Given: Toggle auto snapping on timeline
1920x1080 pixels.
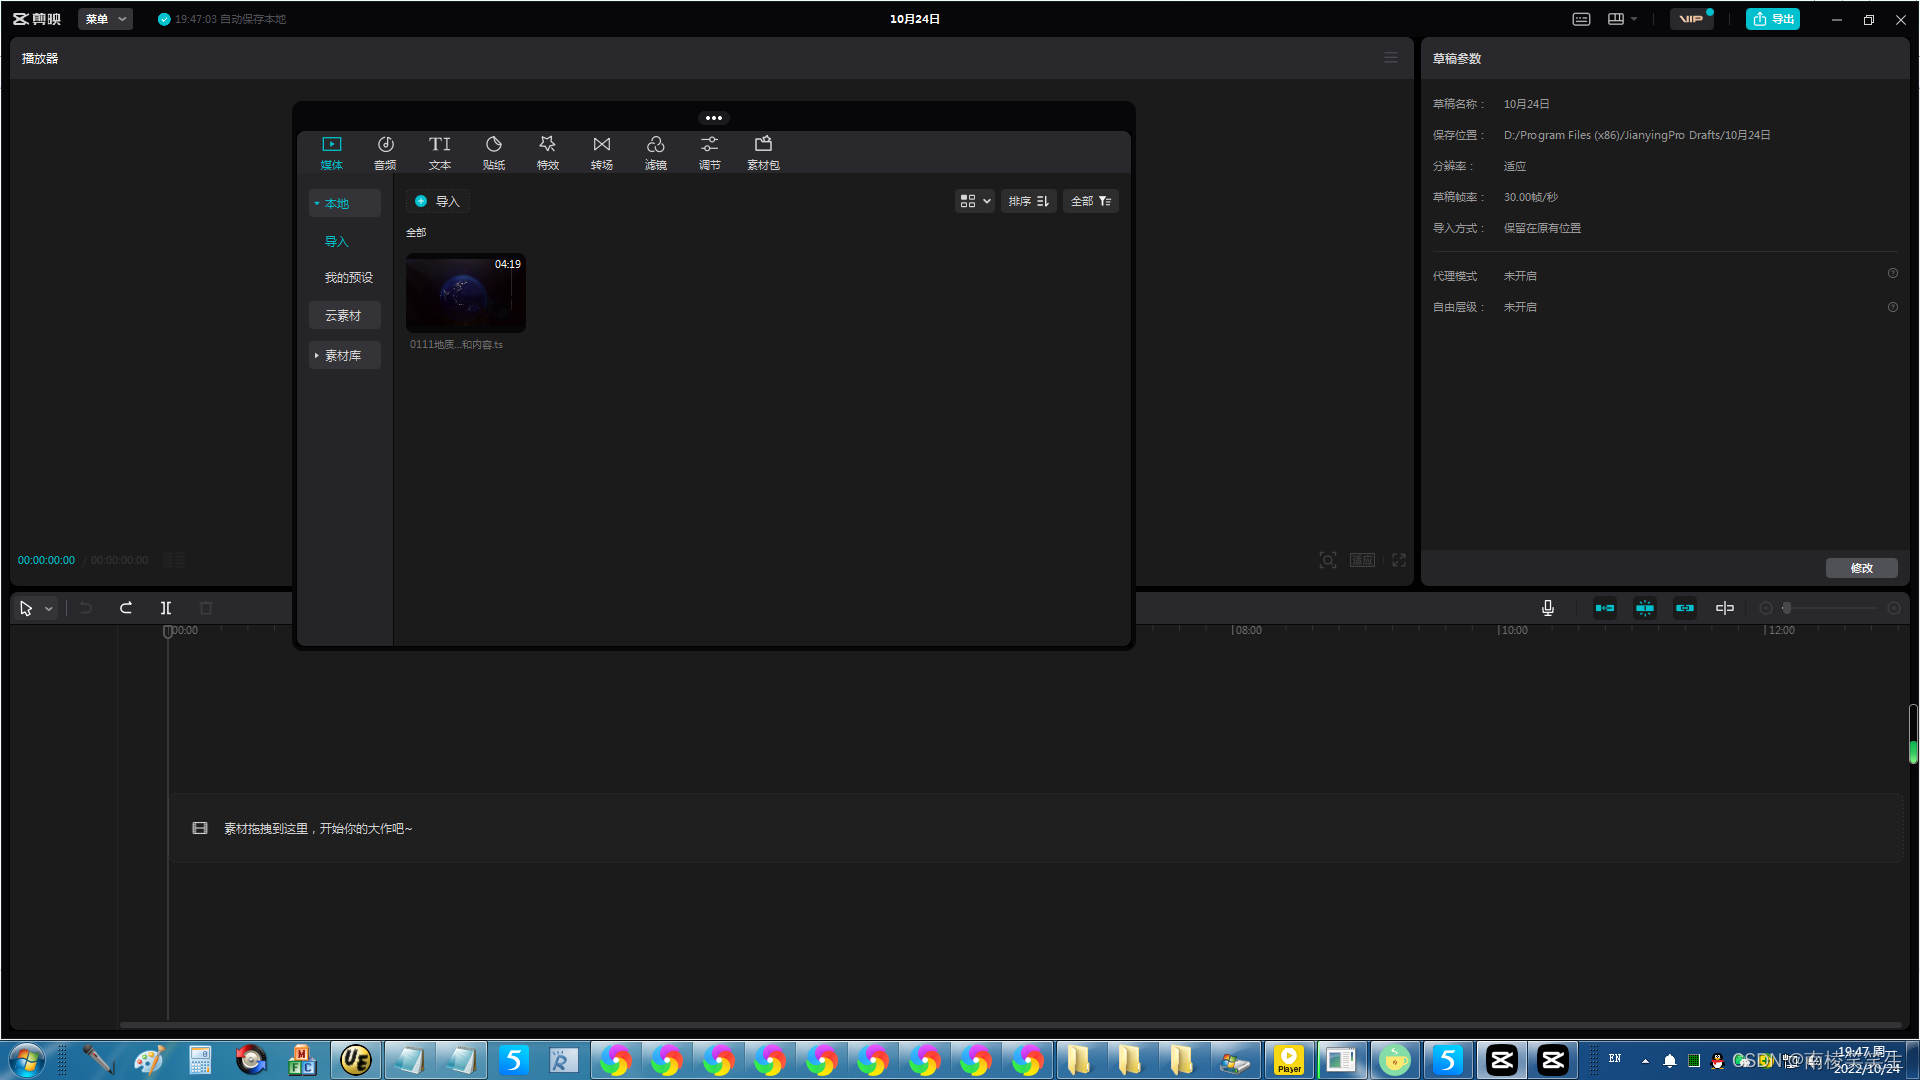Looking at the screenshot, I should [1644, 608].
